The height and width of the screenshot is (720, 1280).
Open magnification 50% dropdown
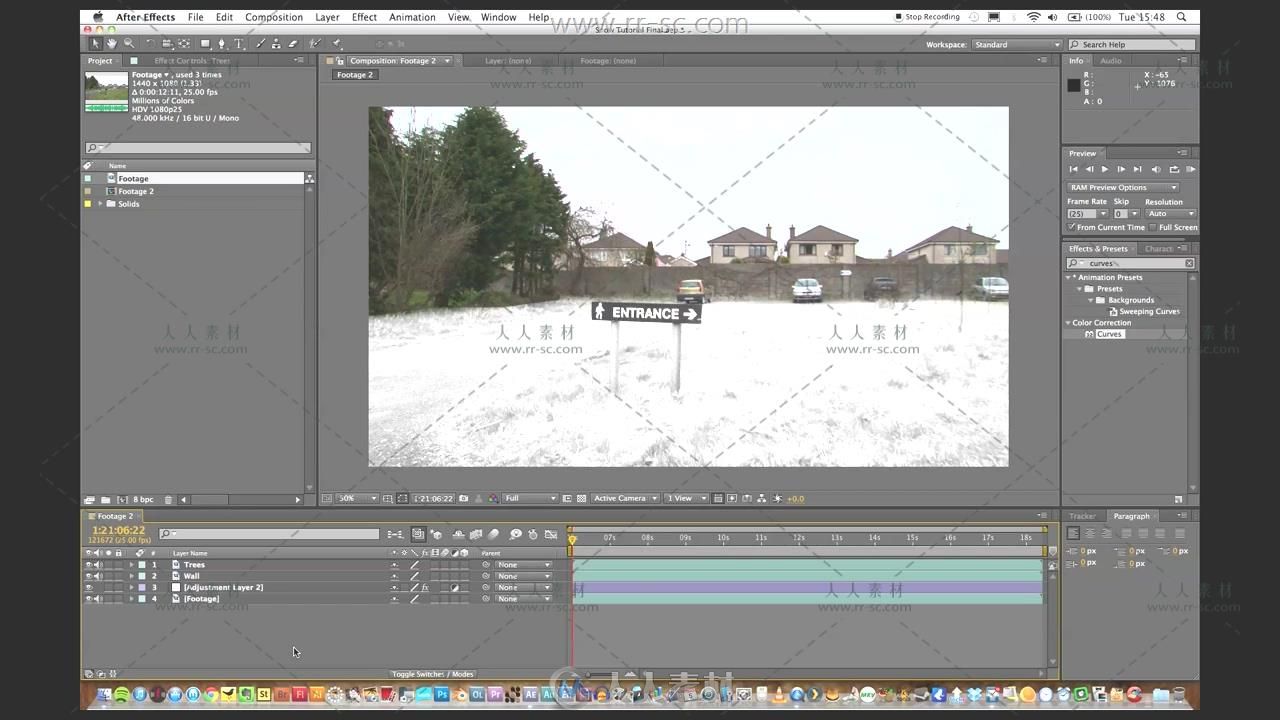[x=357, y=498]
